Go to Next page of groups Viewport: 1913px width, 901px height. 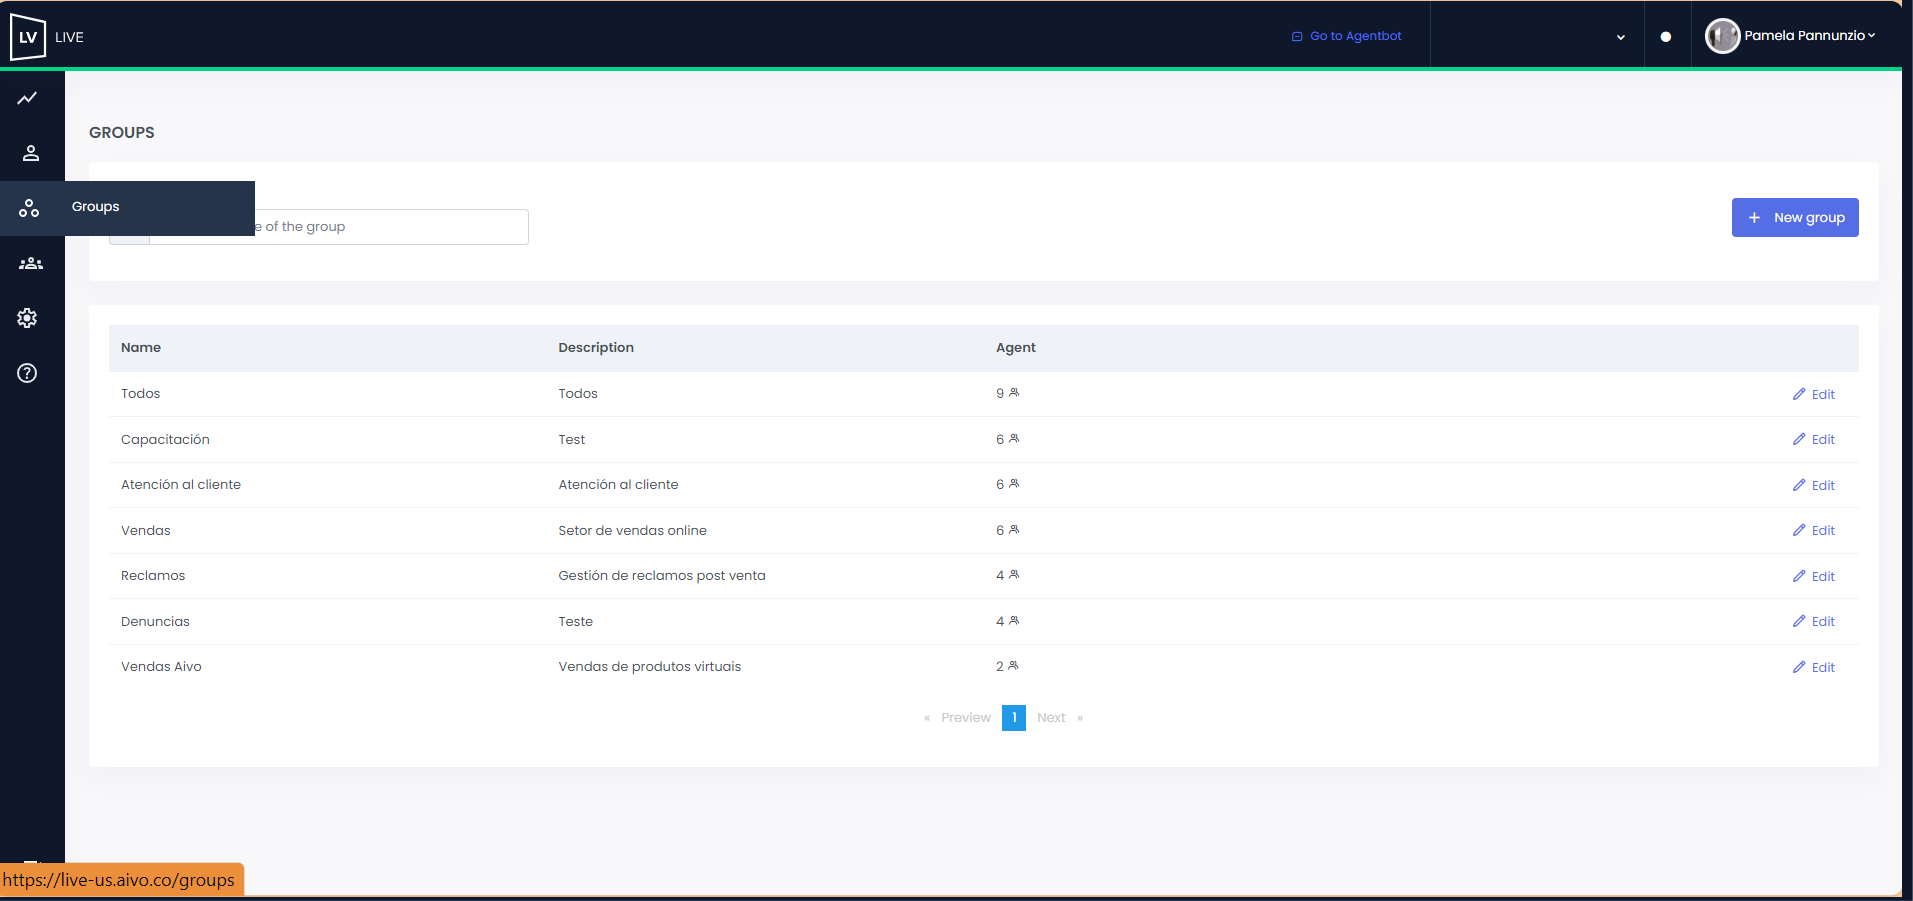(1051, 718)
